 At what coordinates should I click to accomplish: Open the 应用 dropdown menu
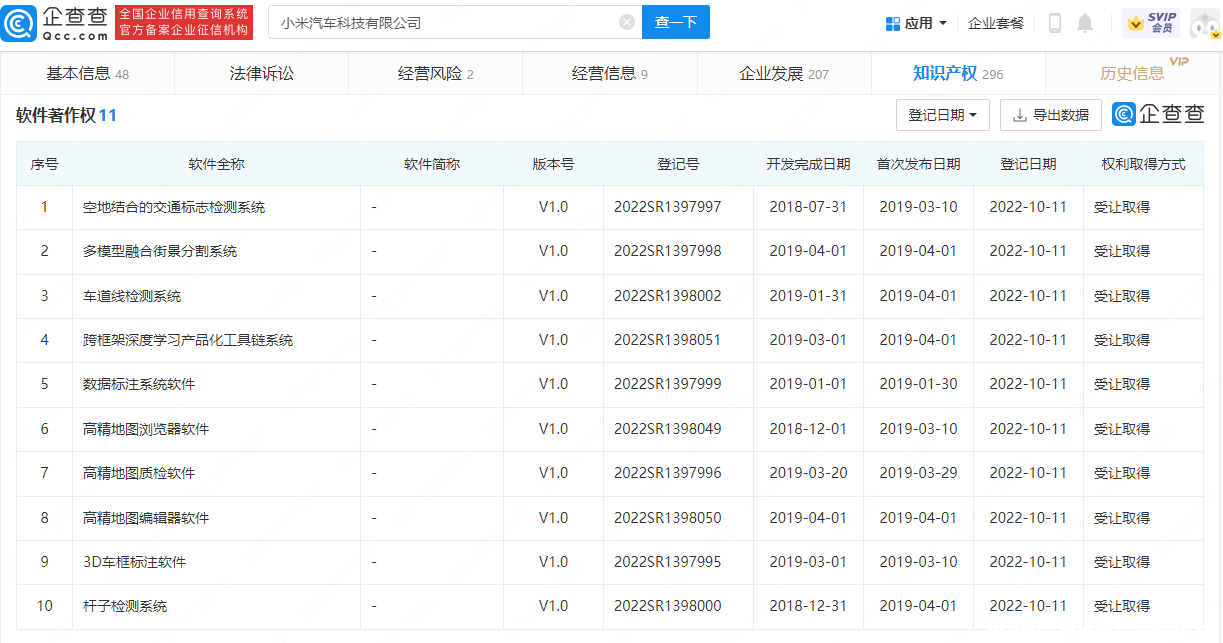(916, 22)
